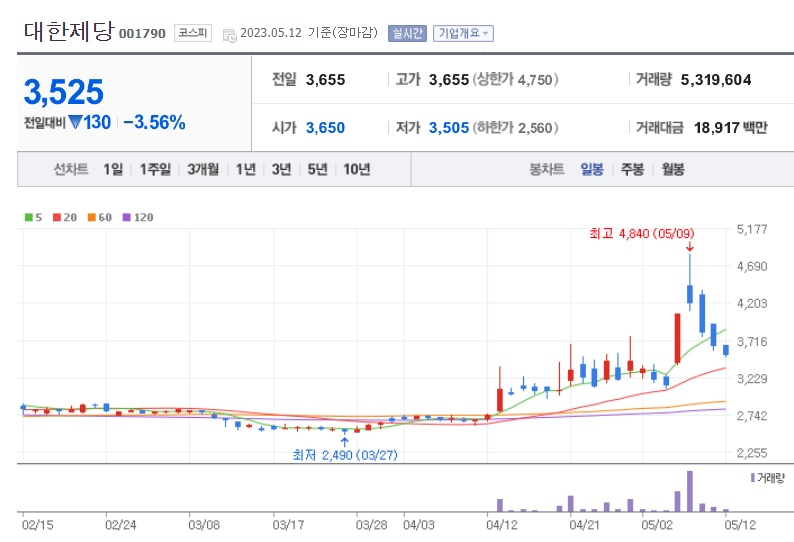Click the purple 거래량 volume legend swatch

753,478
